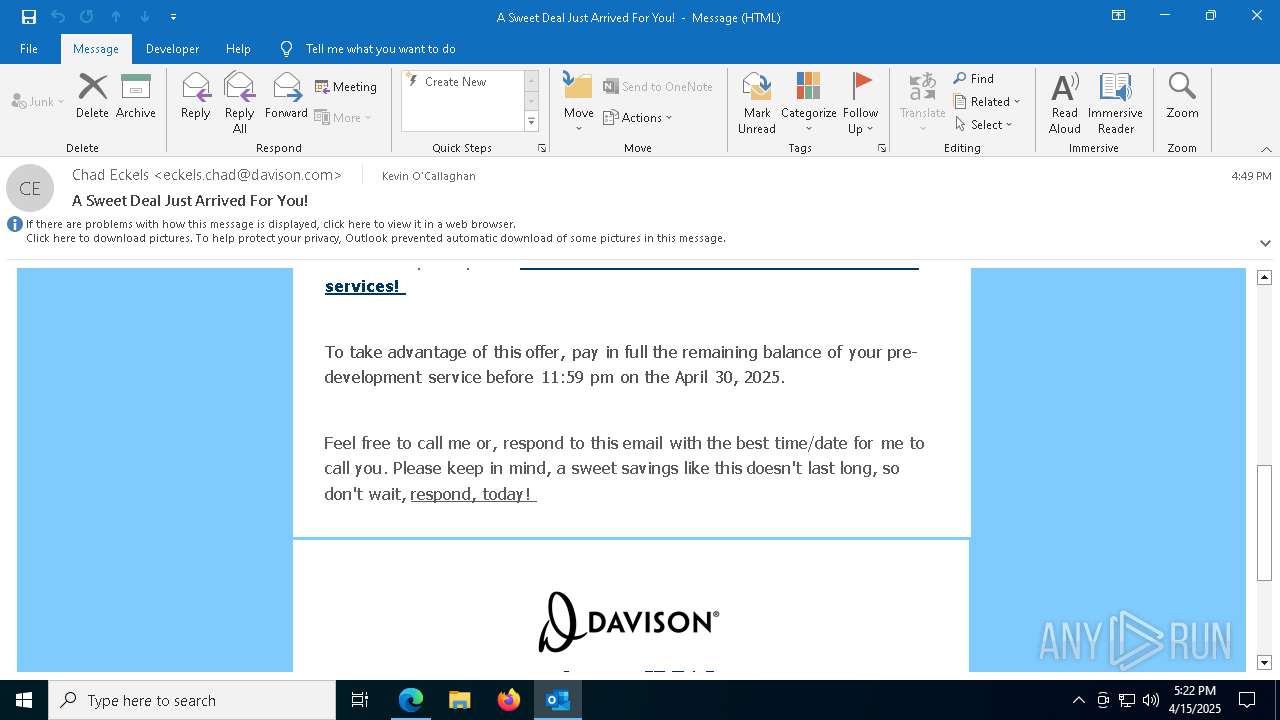Open Ribbon Display Options
1280x720 pixels.
[1119, 16]
